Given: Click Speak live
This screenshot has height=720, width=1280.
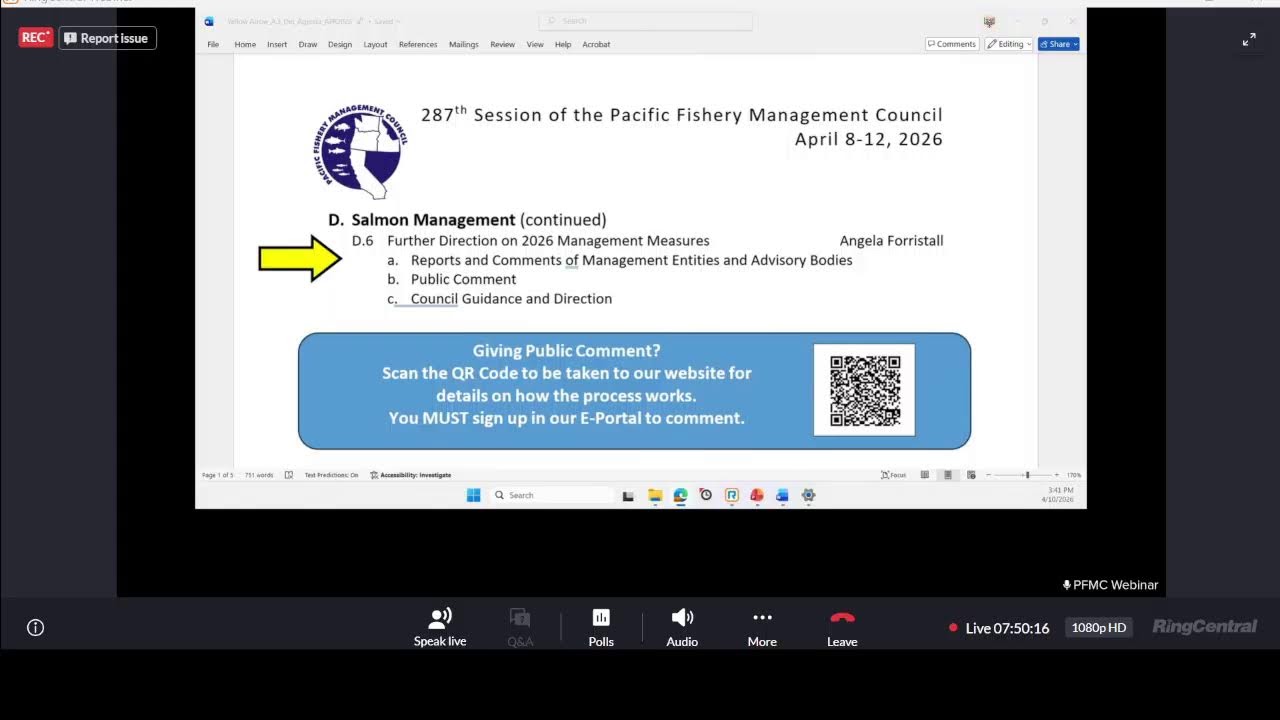Looking at the screenshot, I should (440, 627).
